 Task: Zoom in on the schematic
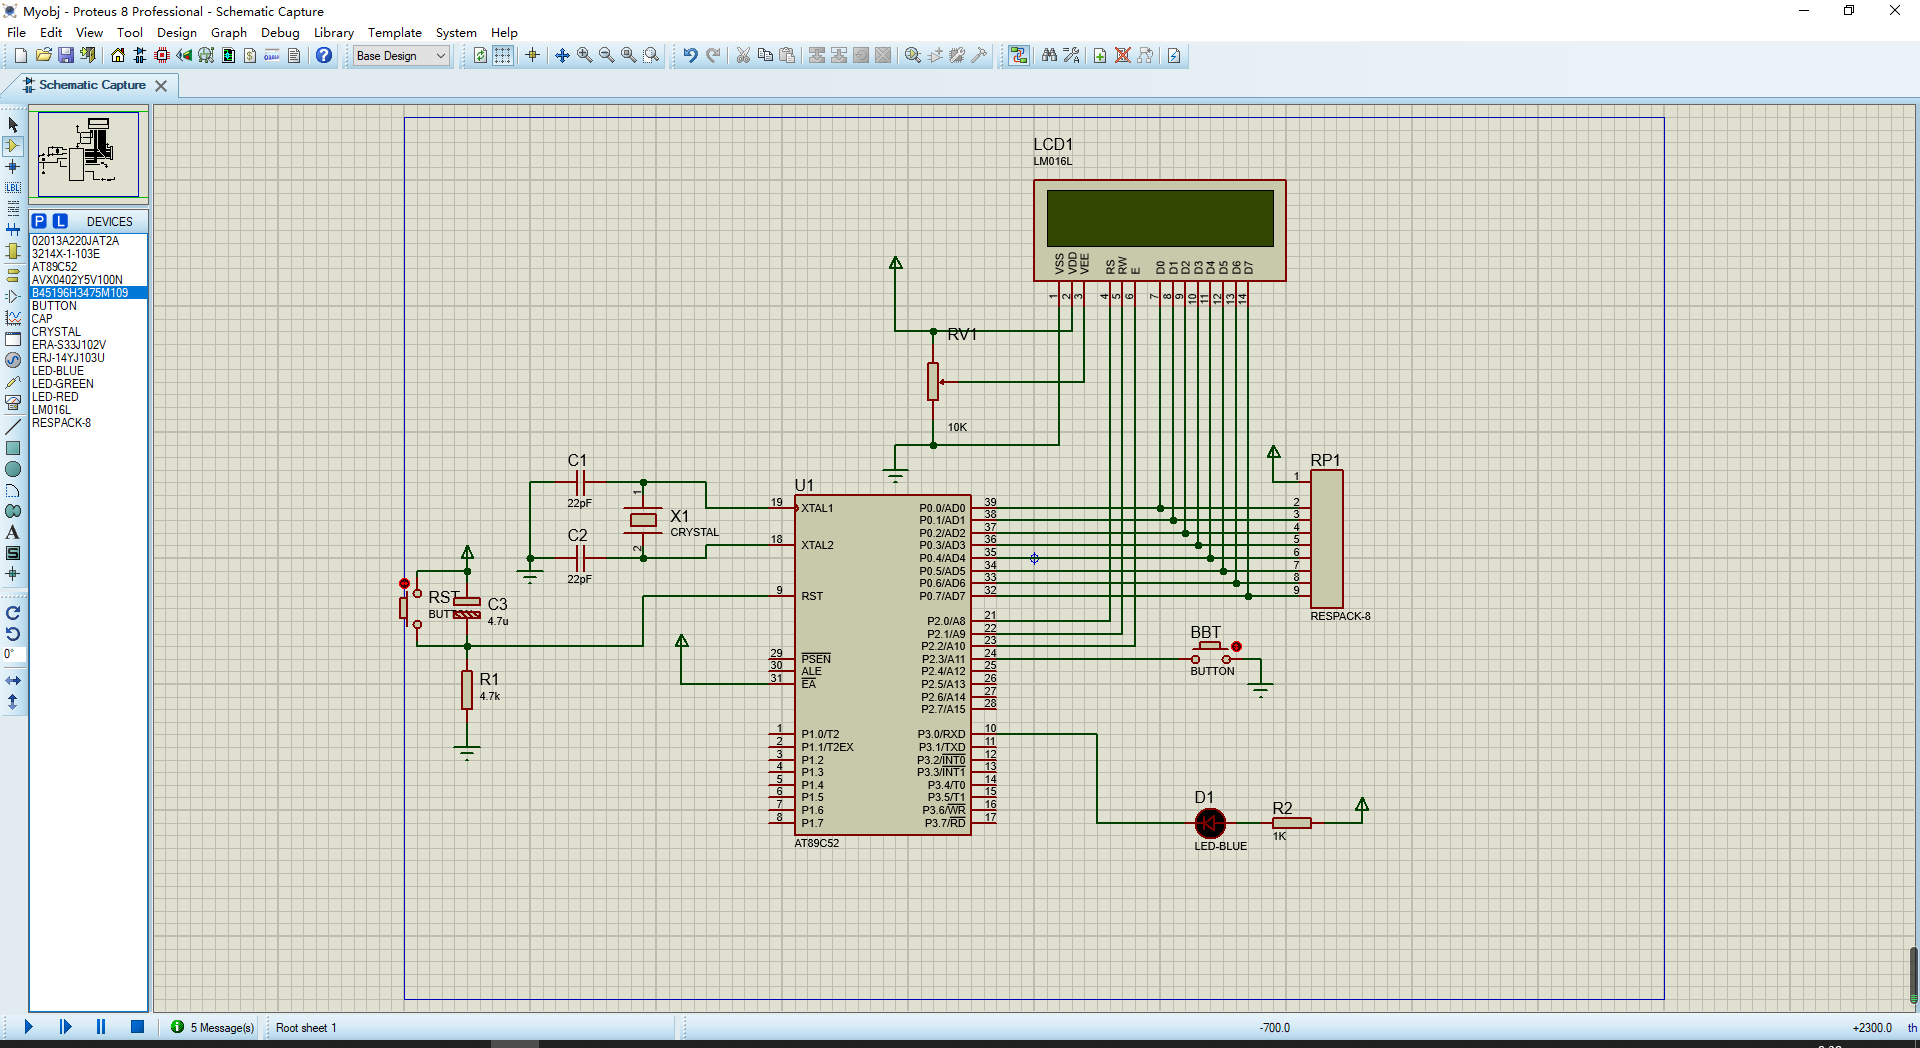585,56
